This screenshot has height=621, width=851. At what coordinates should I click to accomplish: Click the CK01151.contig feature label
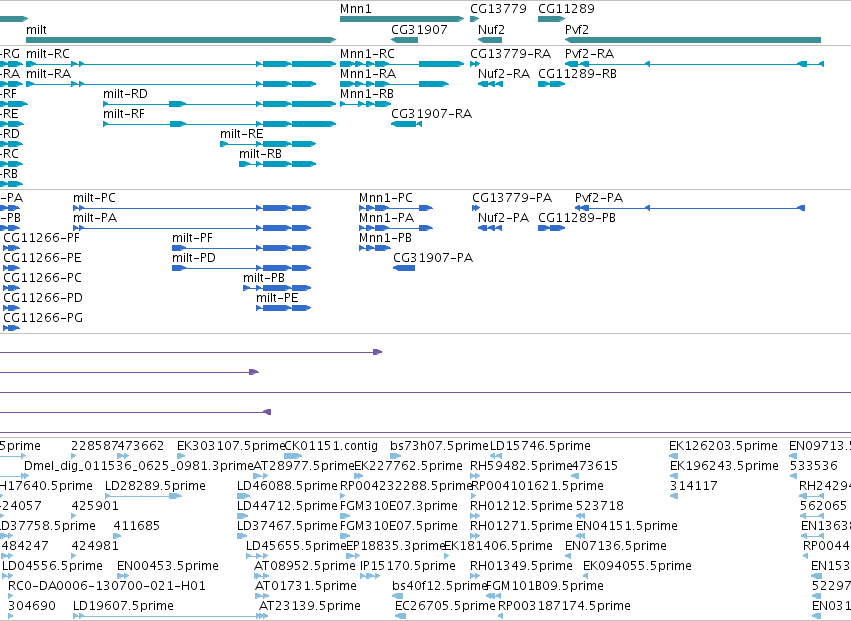coord(331,446)
